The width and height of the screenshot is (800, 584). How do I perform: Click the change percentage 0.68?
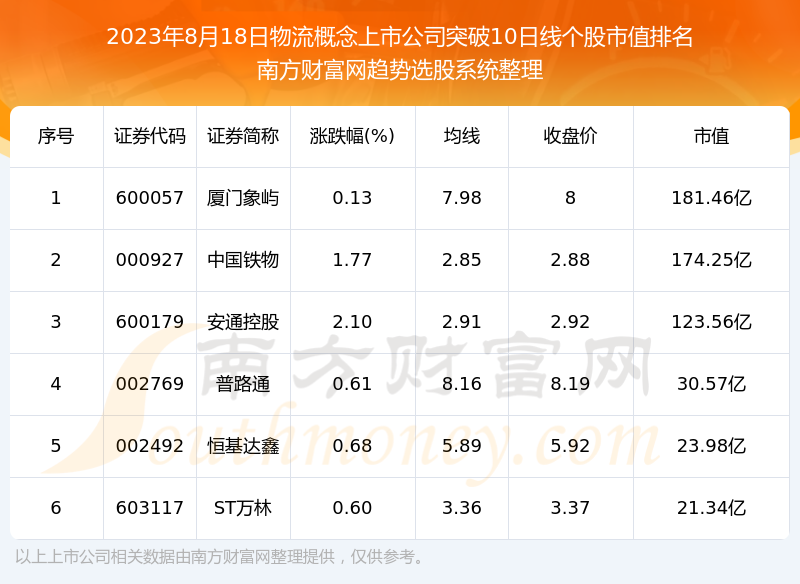[x=352, y=446]
